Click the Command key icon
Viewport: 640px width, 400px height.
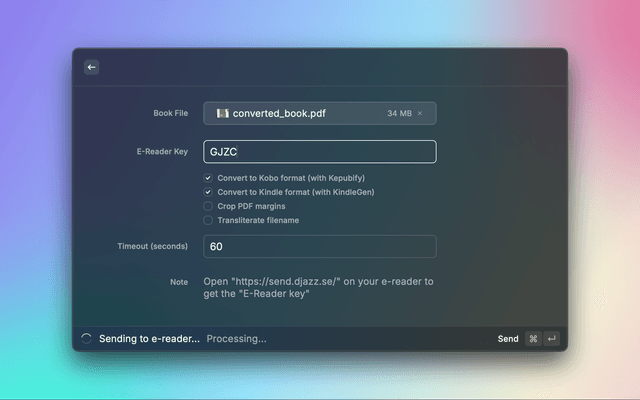point(533,339)
